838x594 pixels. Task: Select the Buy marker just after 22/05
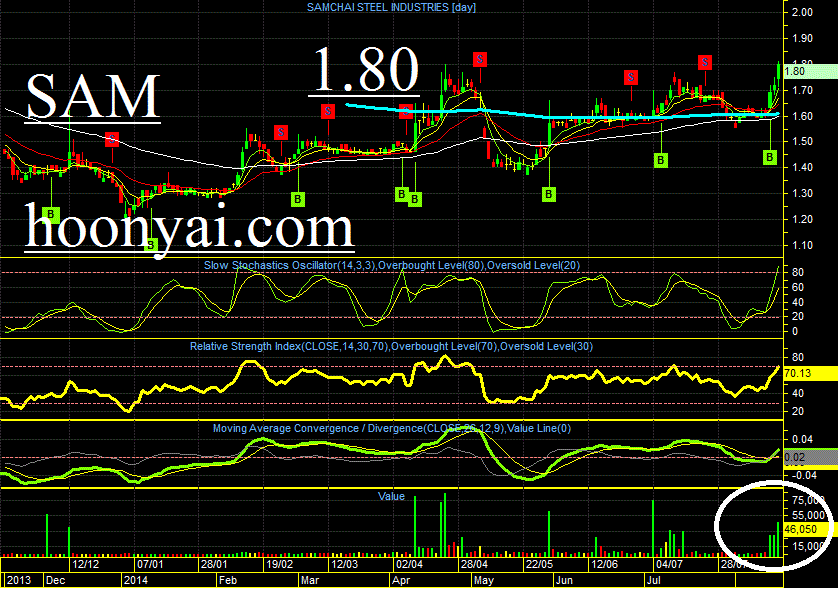tap(548, 194)
